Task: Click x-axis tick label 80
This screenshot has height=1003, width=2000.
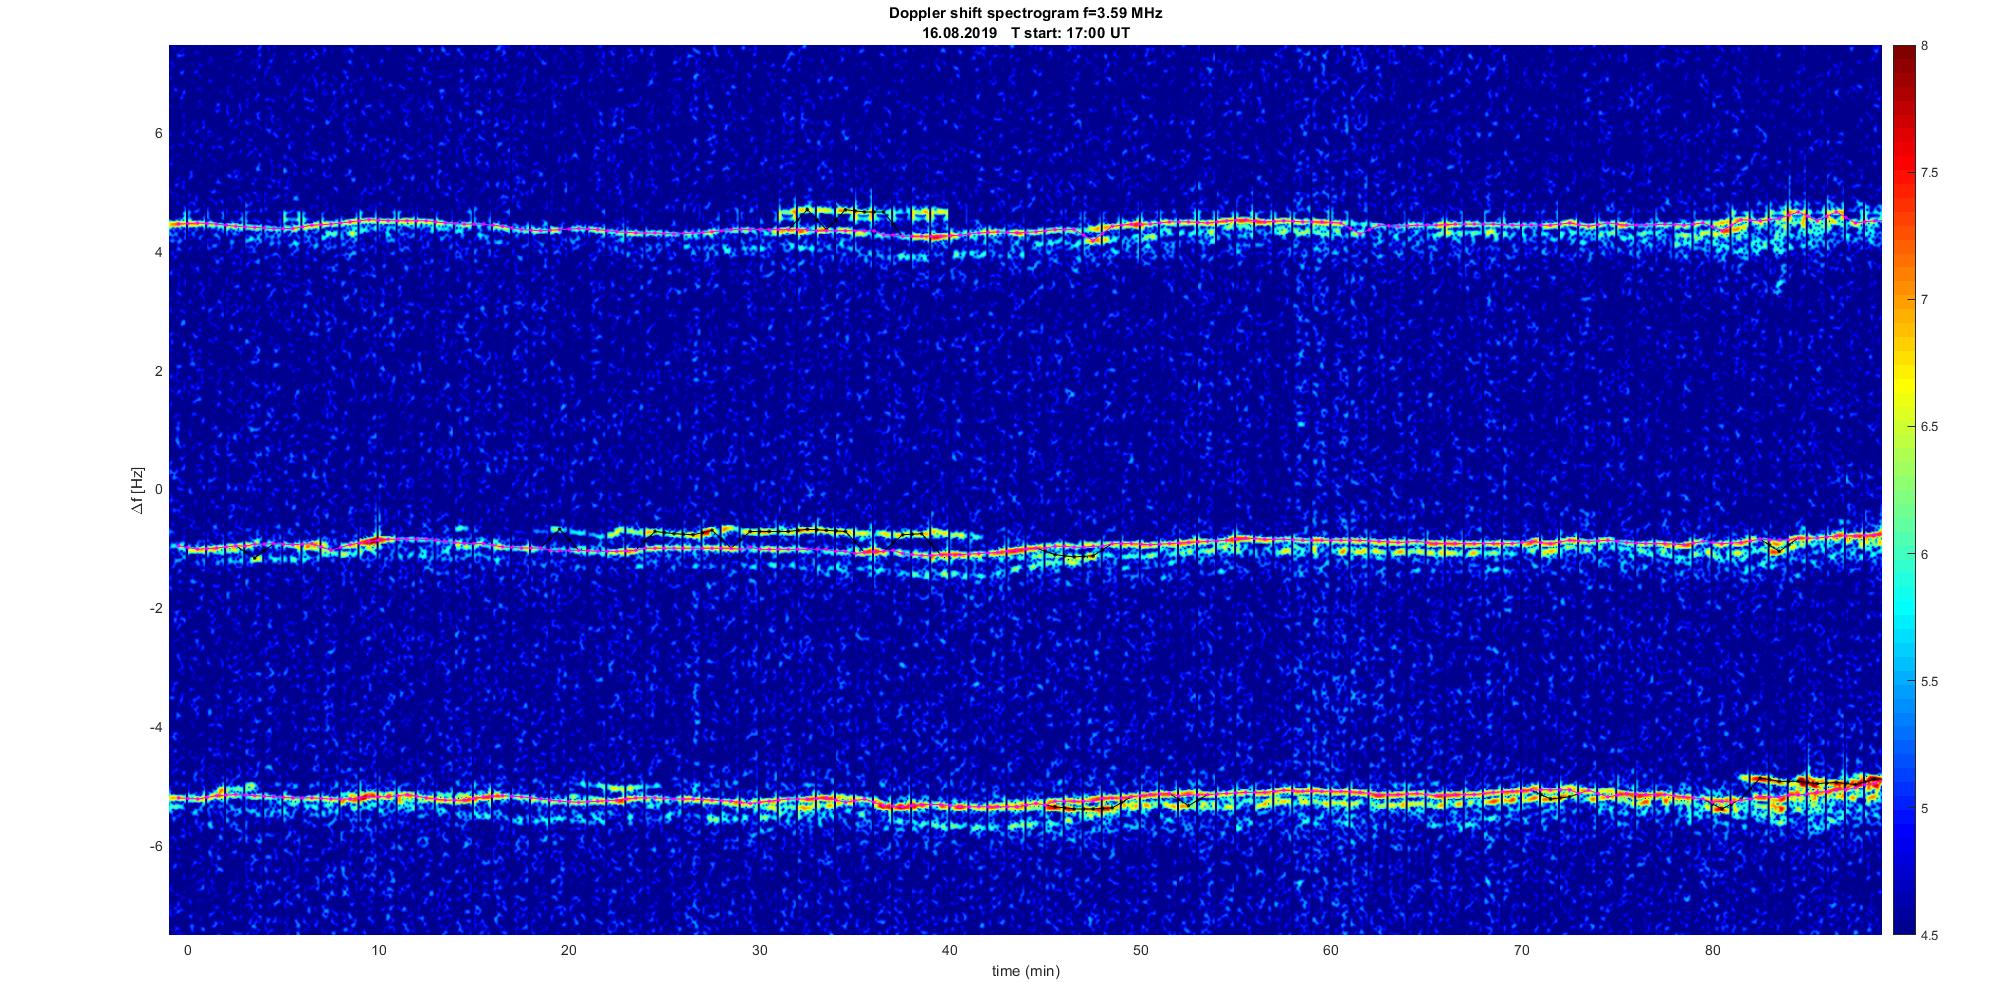Action: tap(1713, 950)
